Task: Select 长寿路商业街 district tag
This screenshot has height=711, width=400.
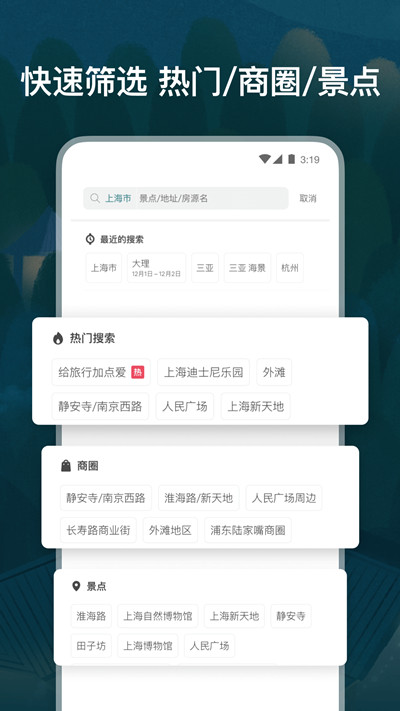Action: point(98,530)
